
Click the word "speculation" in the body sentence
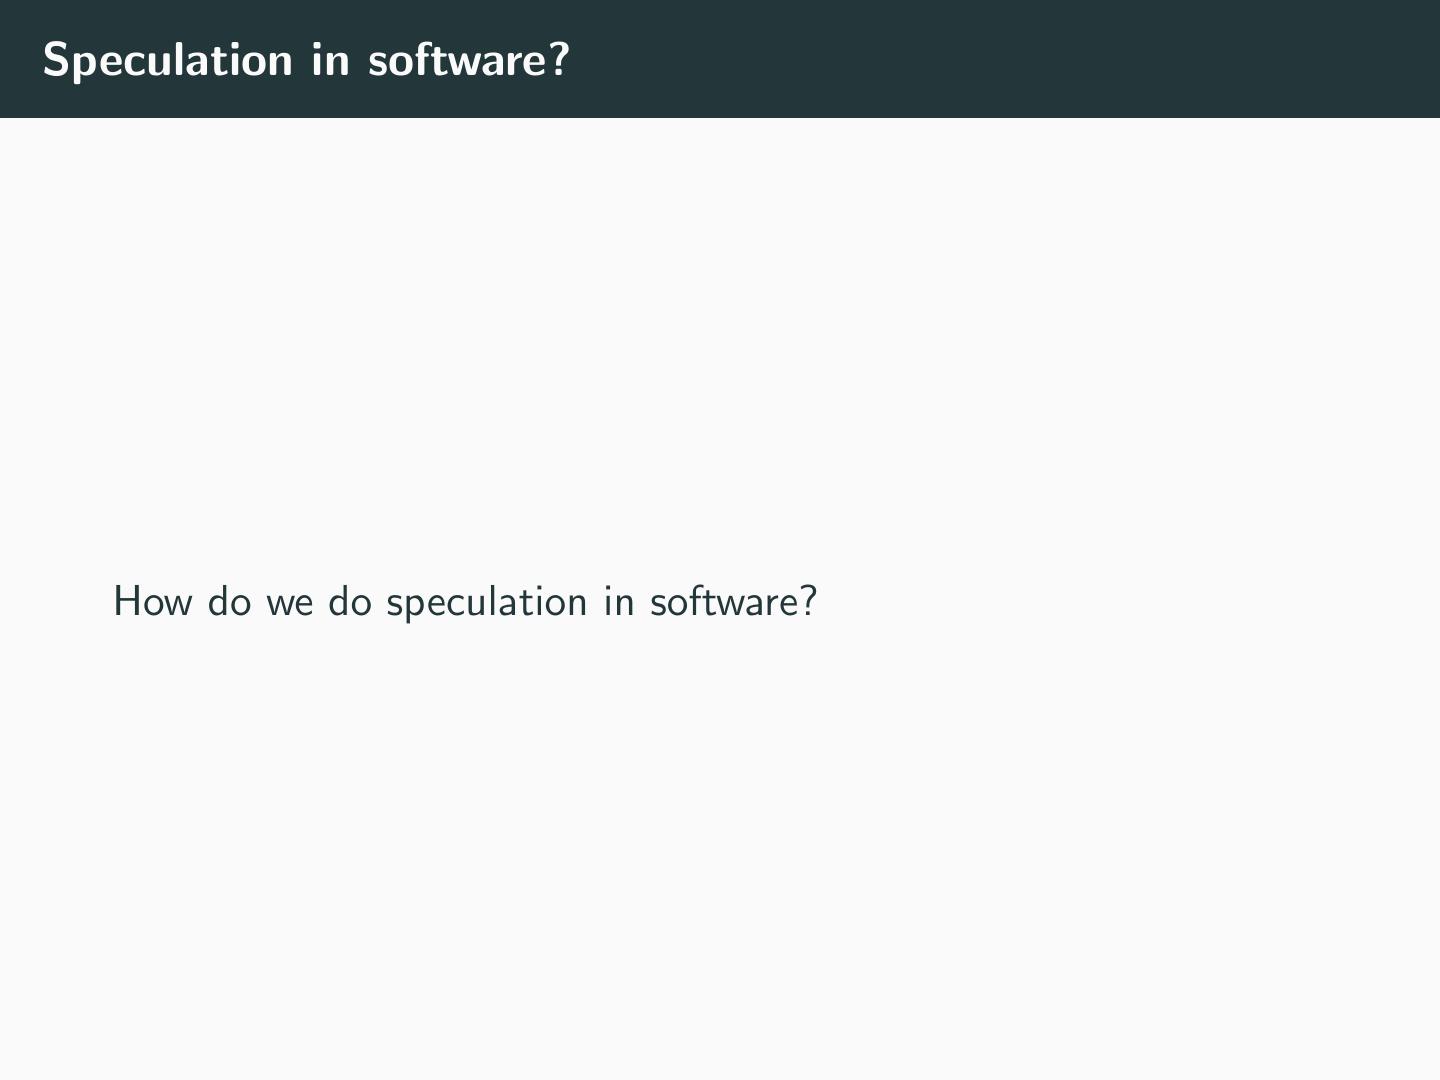point(486,602)
